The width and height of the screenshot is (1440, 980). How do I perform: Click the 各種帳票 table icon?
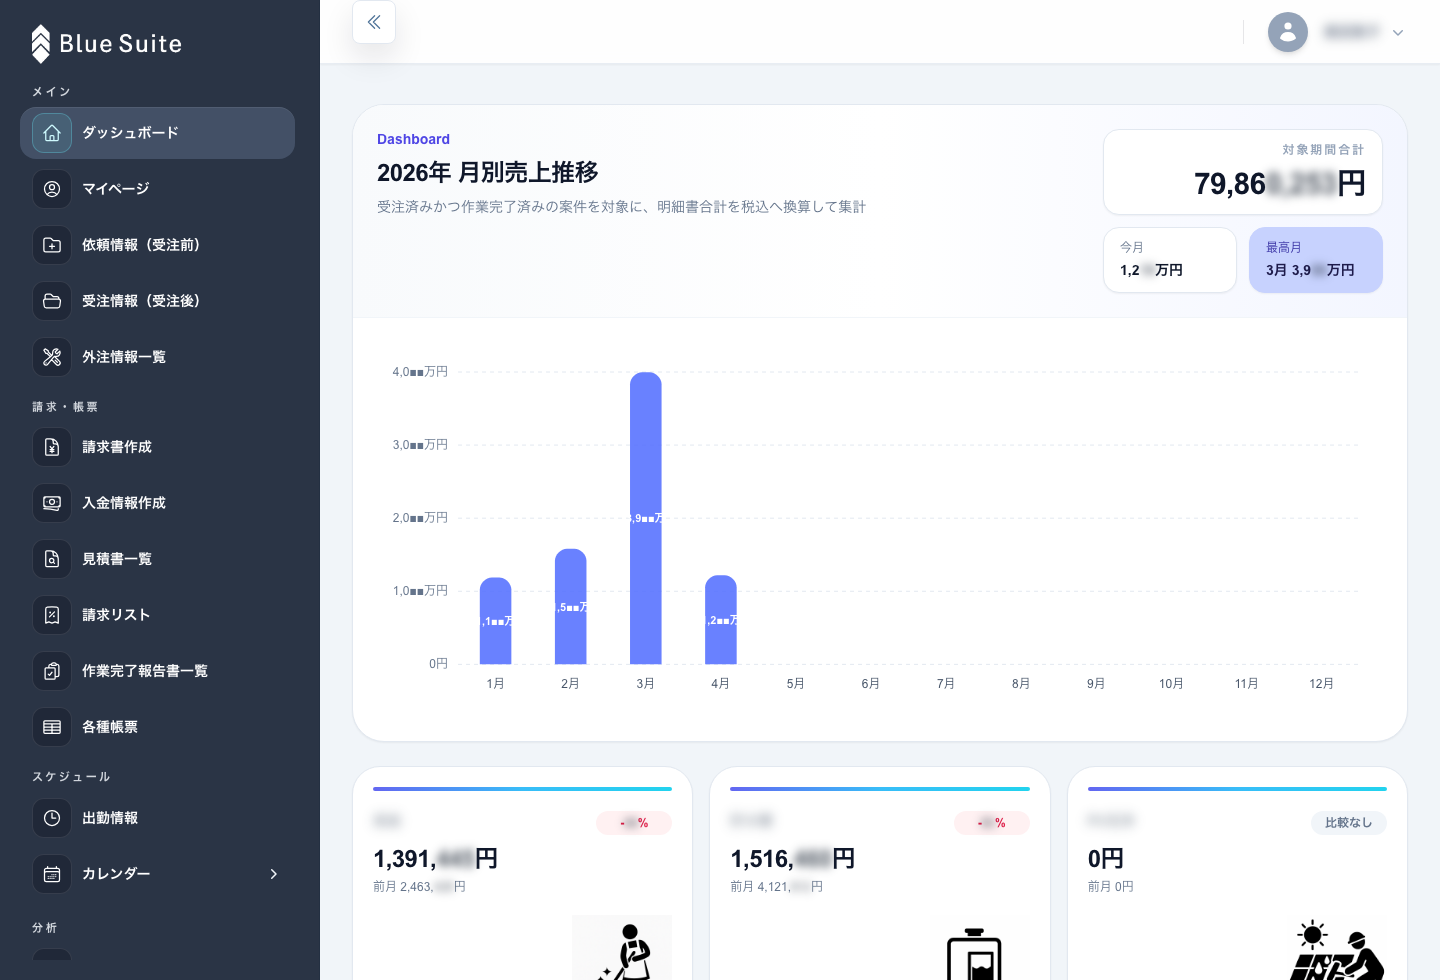coord(52,727)
